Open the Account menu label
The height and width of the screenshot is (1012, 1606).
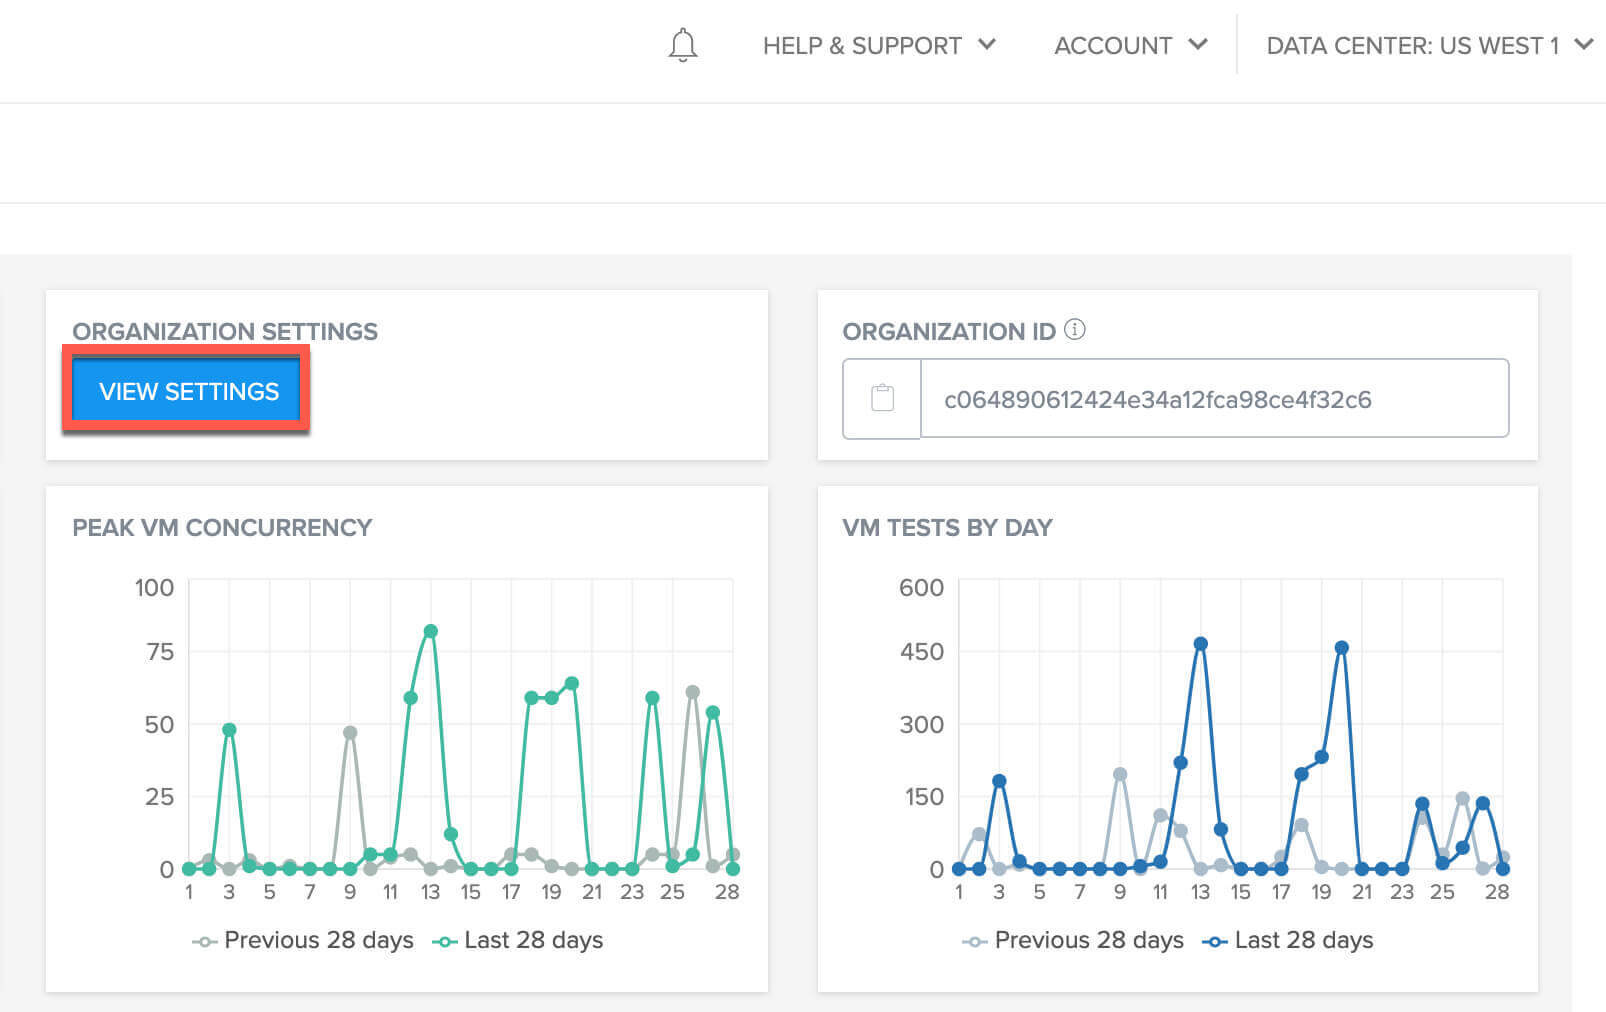pos(1112,46)
